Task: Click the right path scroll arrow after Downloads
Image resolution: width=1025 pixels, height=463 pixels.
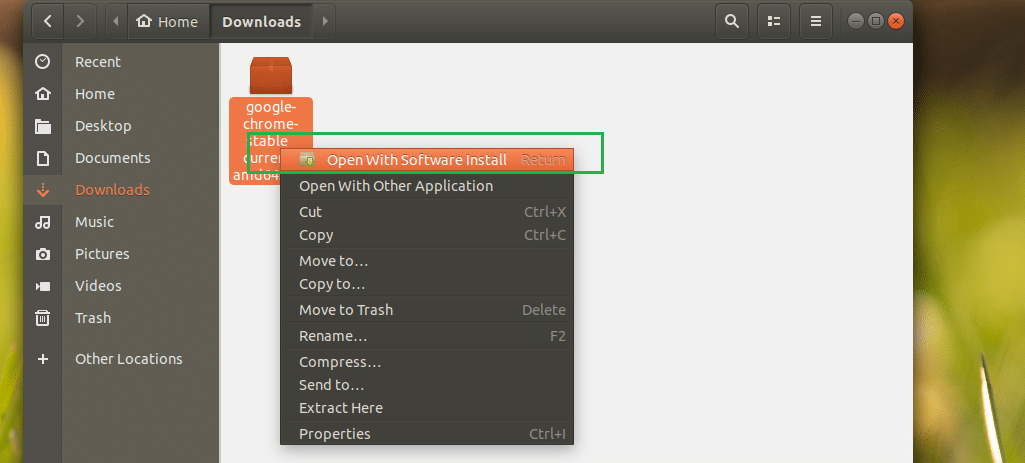Action: tap(325, 22)
